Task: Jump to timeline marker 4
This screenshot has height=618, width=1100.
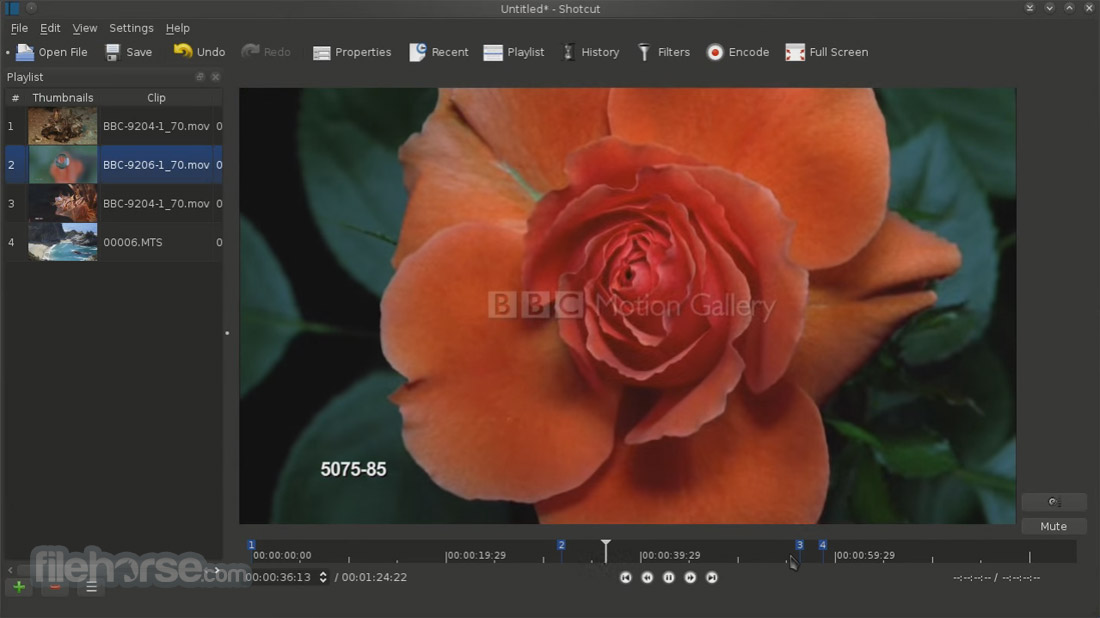Action: click(822, 545)
